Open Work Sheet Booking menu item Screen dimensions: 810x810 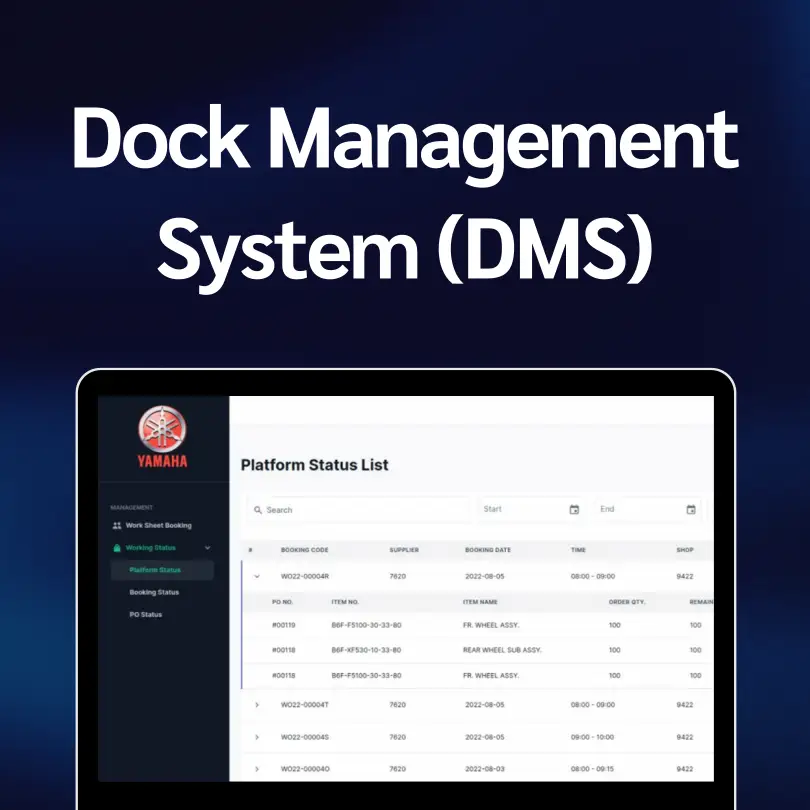pyautogui.click(x=158, y=525)
